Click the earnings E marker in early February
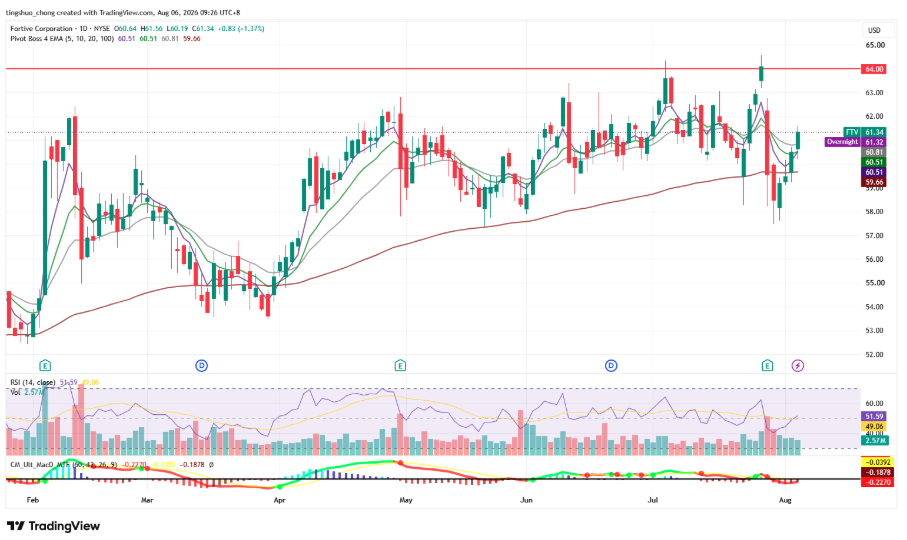Screen dimensions: 907x540 (x=45, y=365)
